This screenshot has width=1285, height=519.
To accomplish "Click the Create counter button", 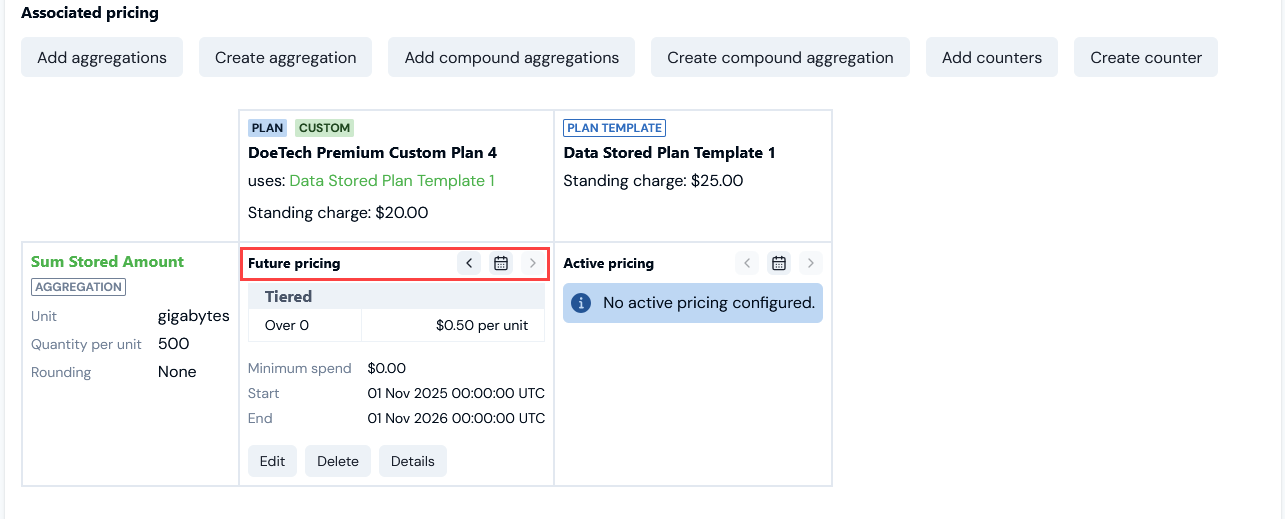I will click(1146, 57).
